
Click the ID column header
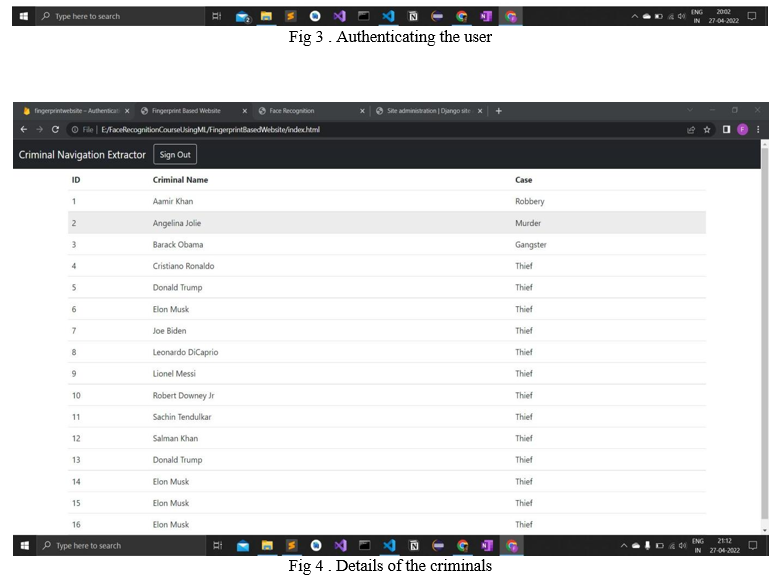[x=76, y=180]
